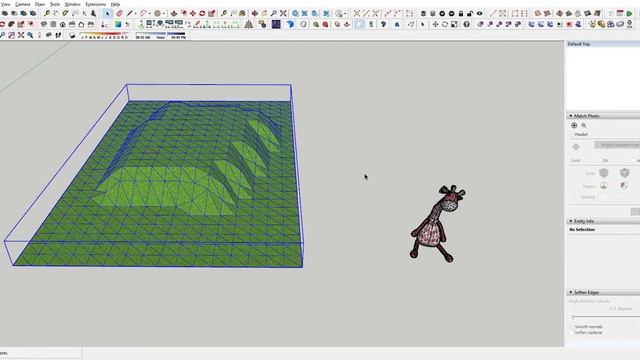This screenshot has height=360, width=640.
Task: Select the red four-arrow Move tool
Action: coord(193,13)
